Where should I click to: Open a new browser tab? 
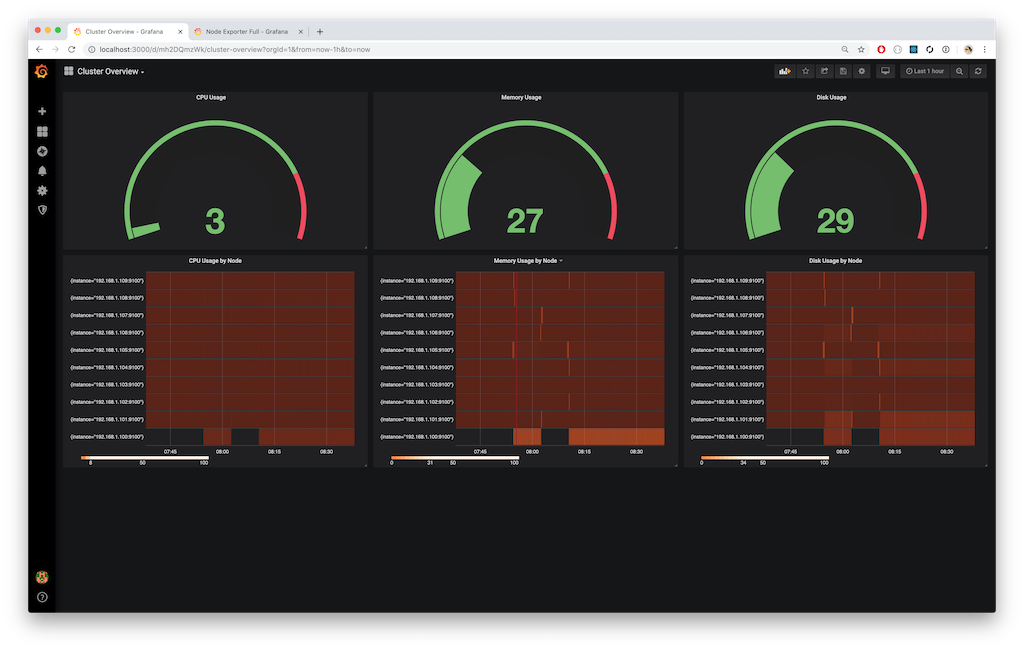coord(320,31)
